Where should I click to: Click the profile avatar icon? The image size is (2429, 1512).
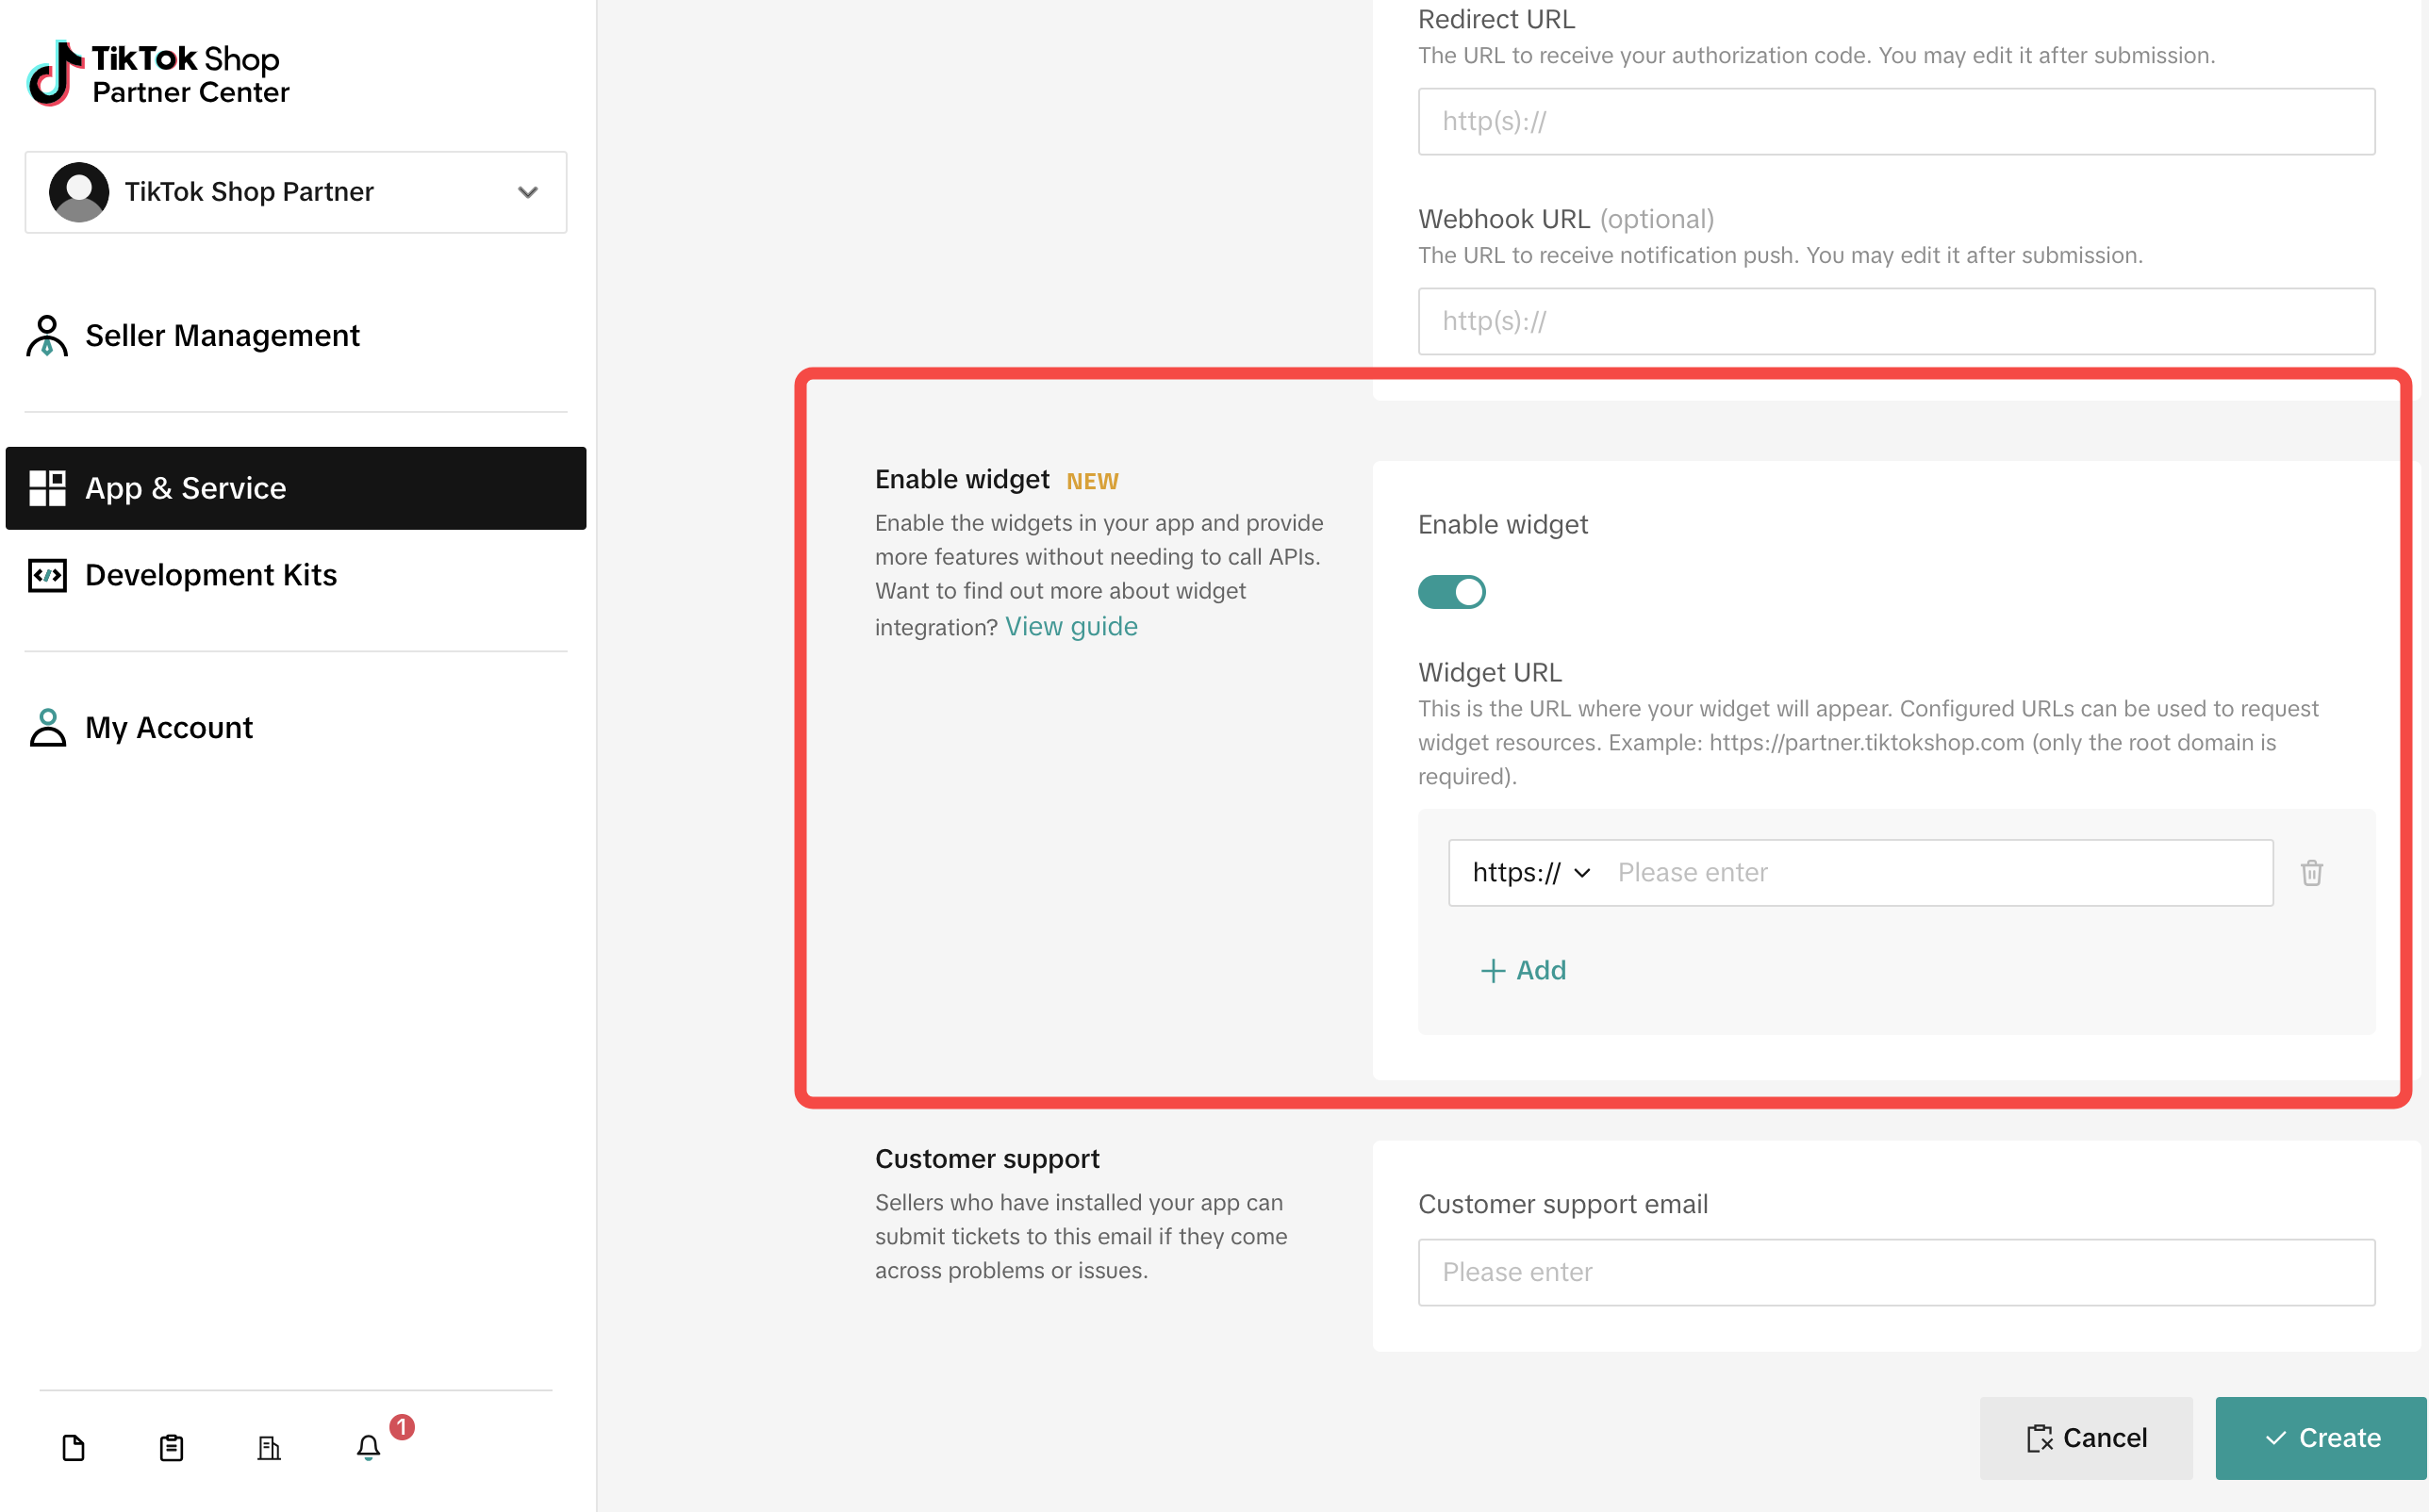coord(79,192)
